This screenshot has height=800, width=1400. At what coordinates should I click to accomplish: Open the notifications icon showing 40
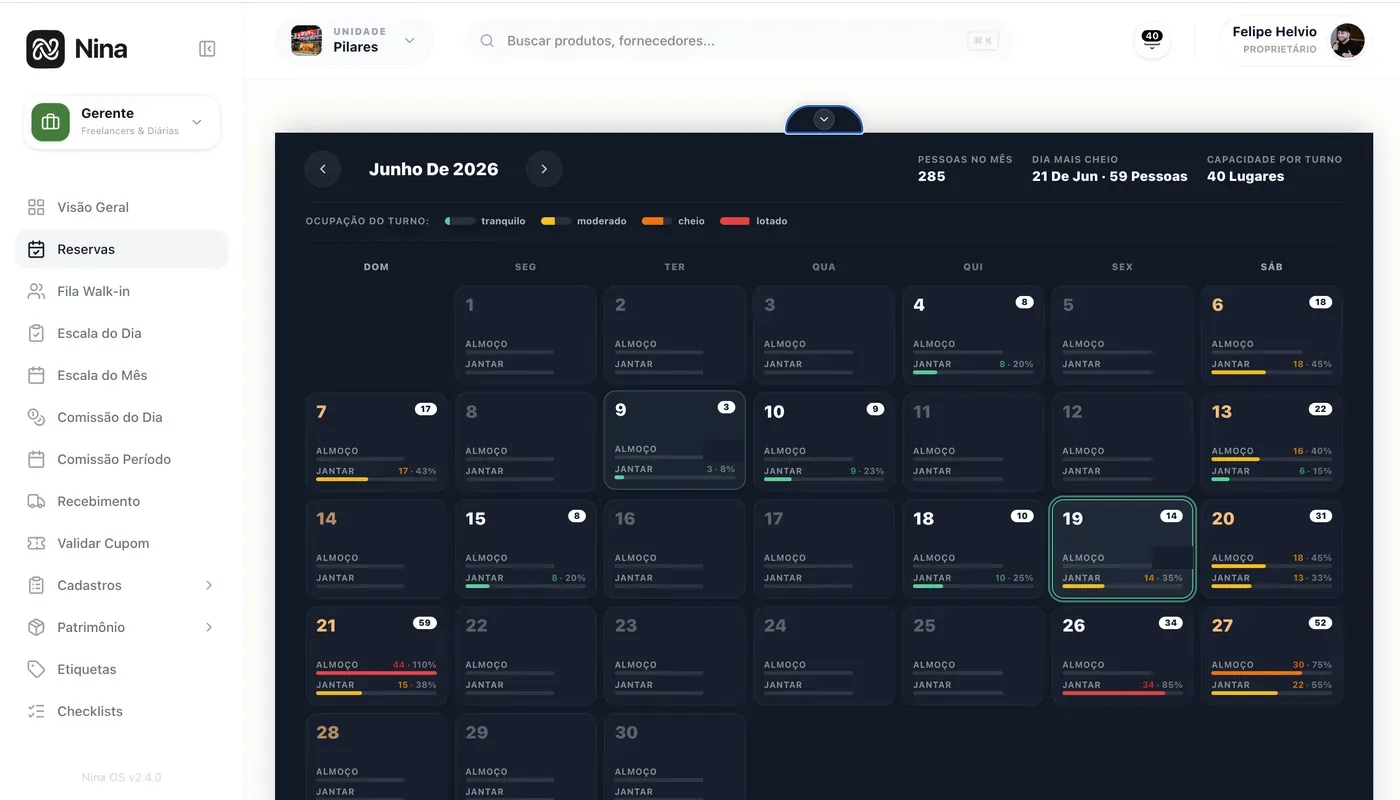1152,41
